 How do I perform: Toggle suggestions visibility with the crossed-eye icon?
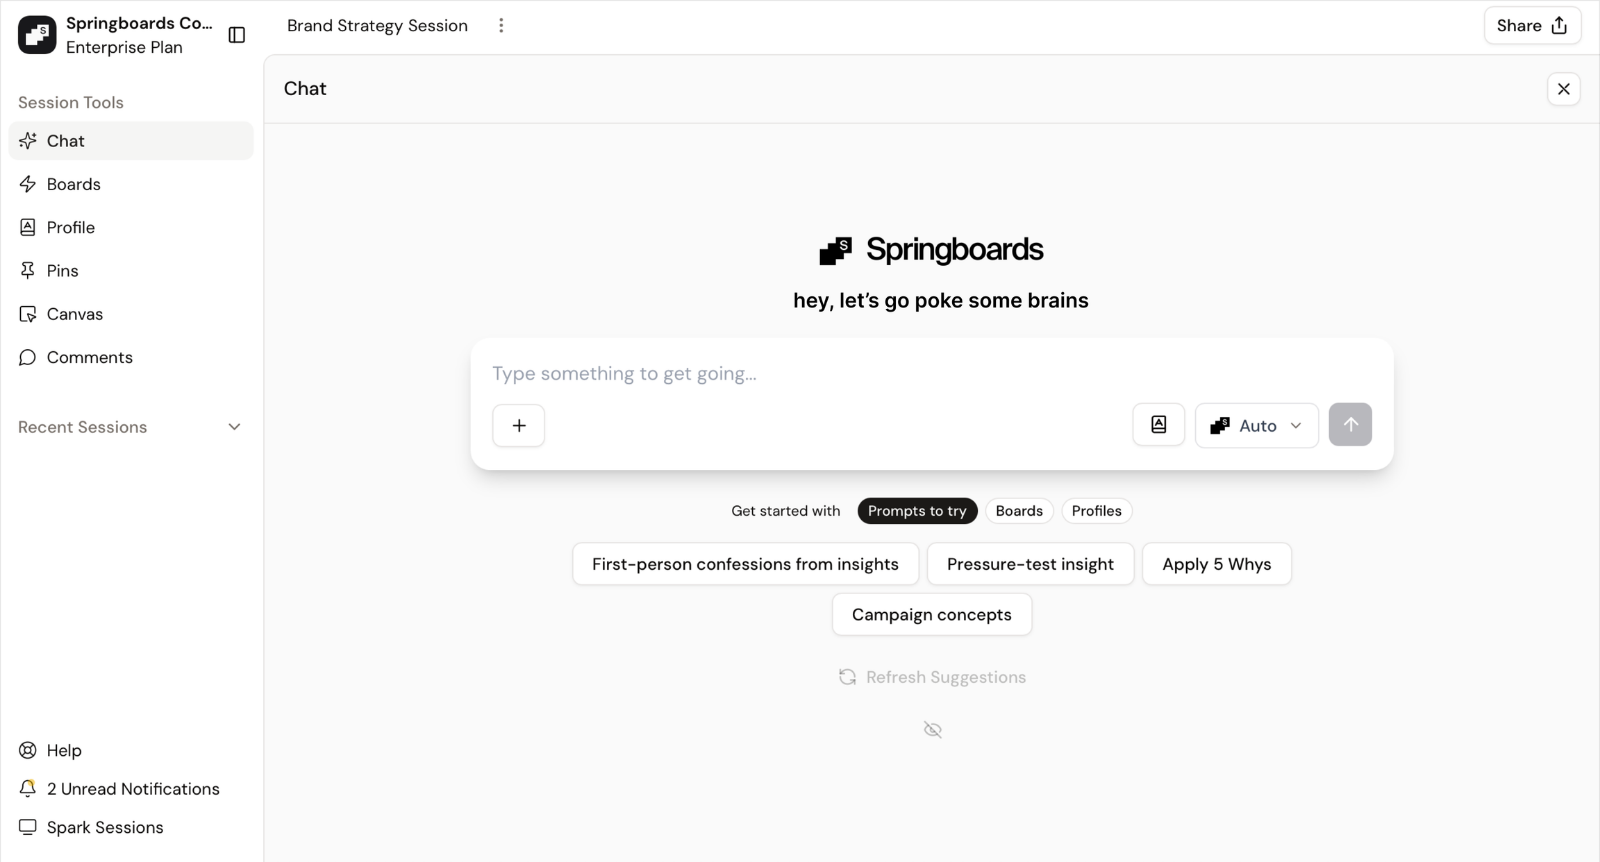point(932,730)
